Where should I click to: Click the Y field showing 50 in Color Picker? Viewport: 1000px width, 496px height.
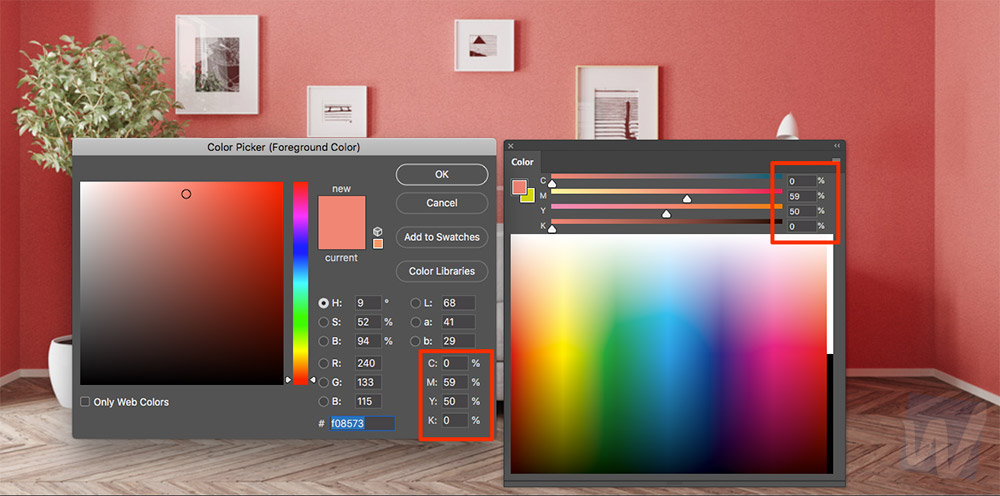(455, 402)
